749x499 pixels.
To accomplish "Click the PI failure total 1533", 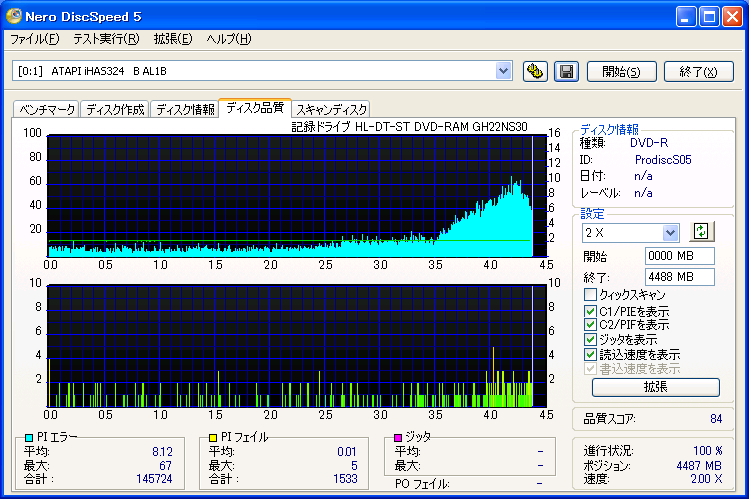I will pyautogui.click(x=345, y=478).
